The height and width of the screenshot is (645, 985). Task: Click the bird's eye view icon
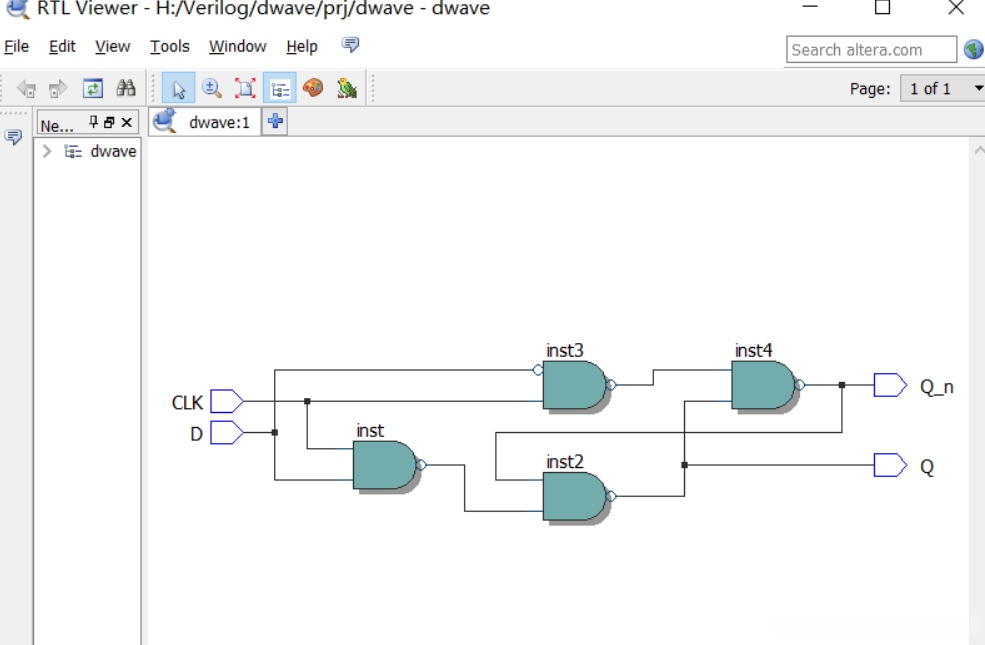347,88
